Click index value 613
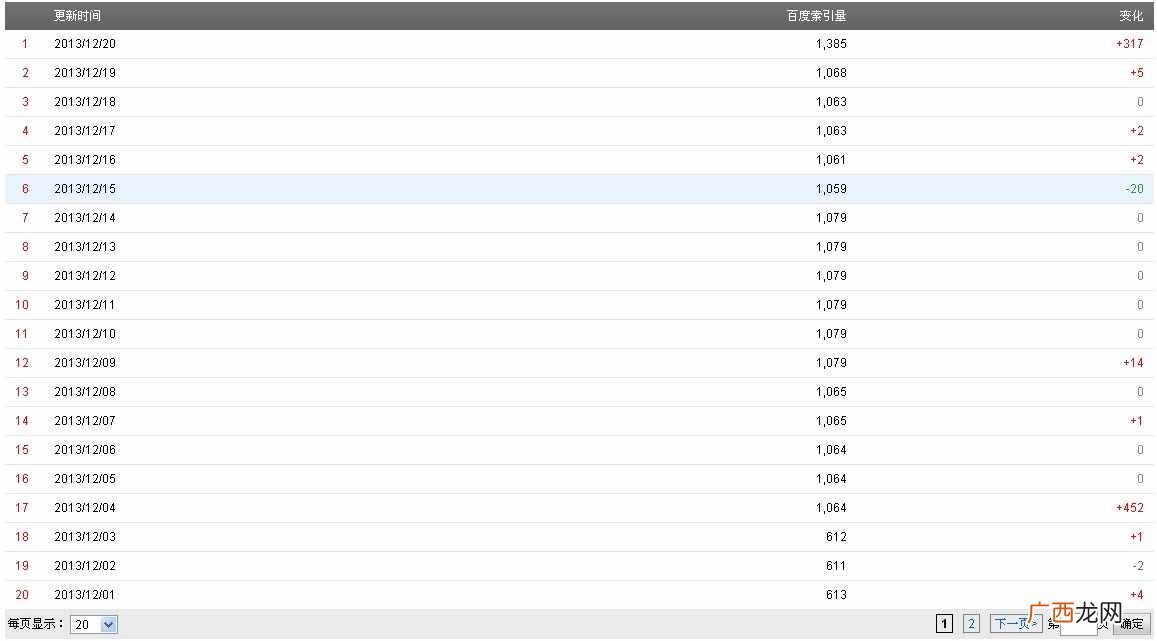 pos(836,595)
